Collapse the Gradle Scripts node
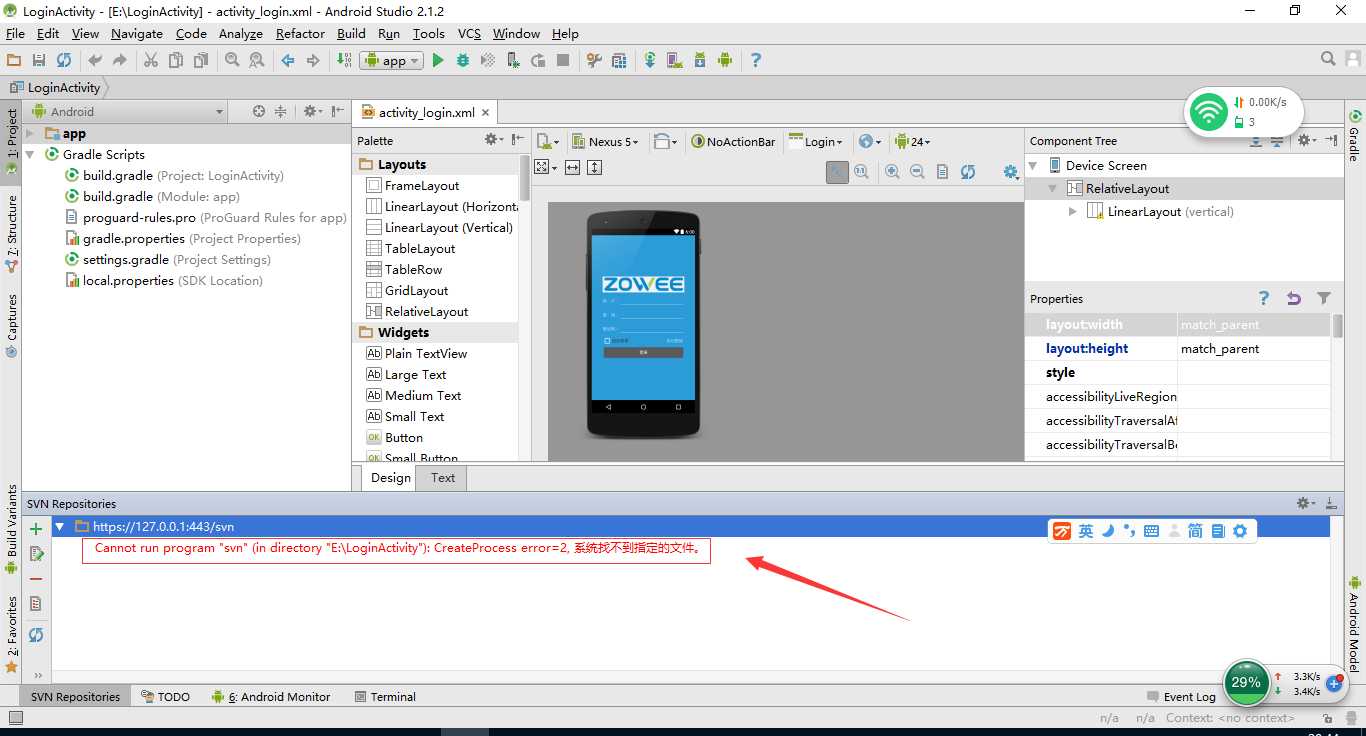 tap(30, 154)
